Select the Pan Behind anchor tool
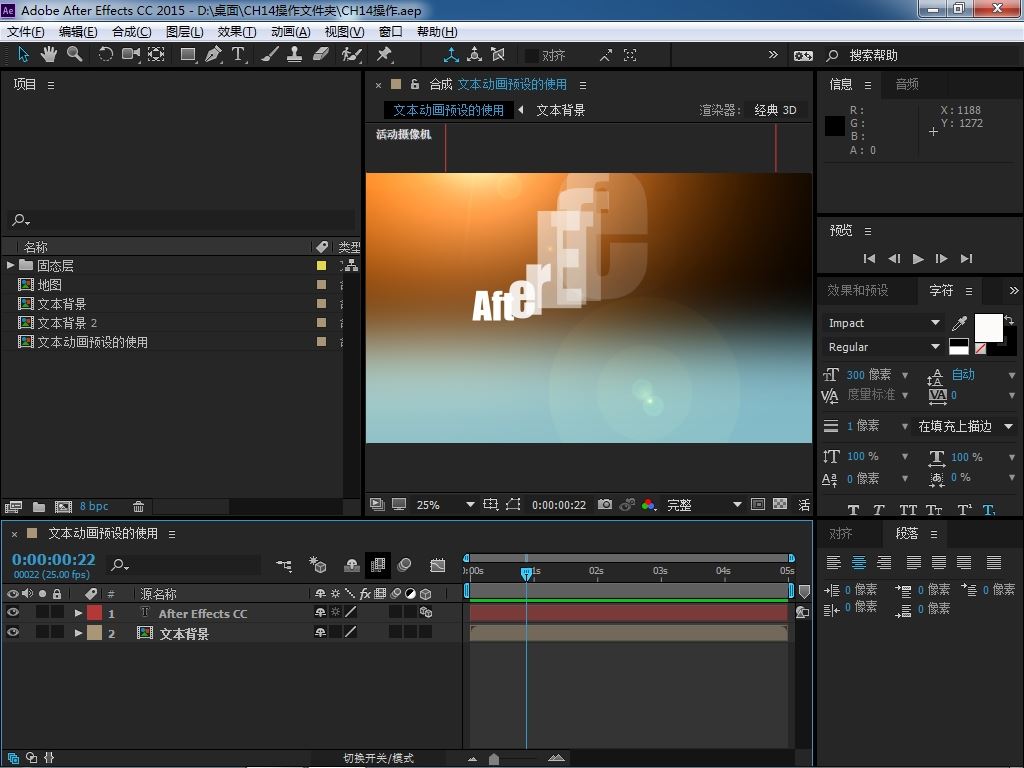This screenshot has width=1024, height=768. pyautogui.click(x=156, y=55)
